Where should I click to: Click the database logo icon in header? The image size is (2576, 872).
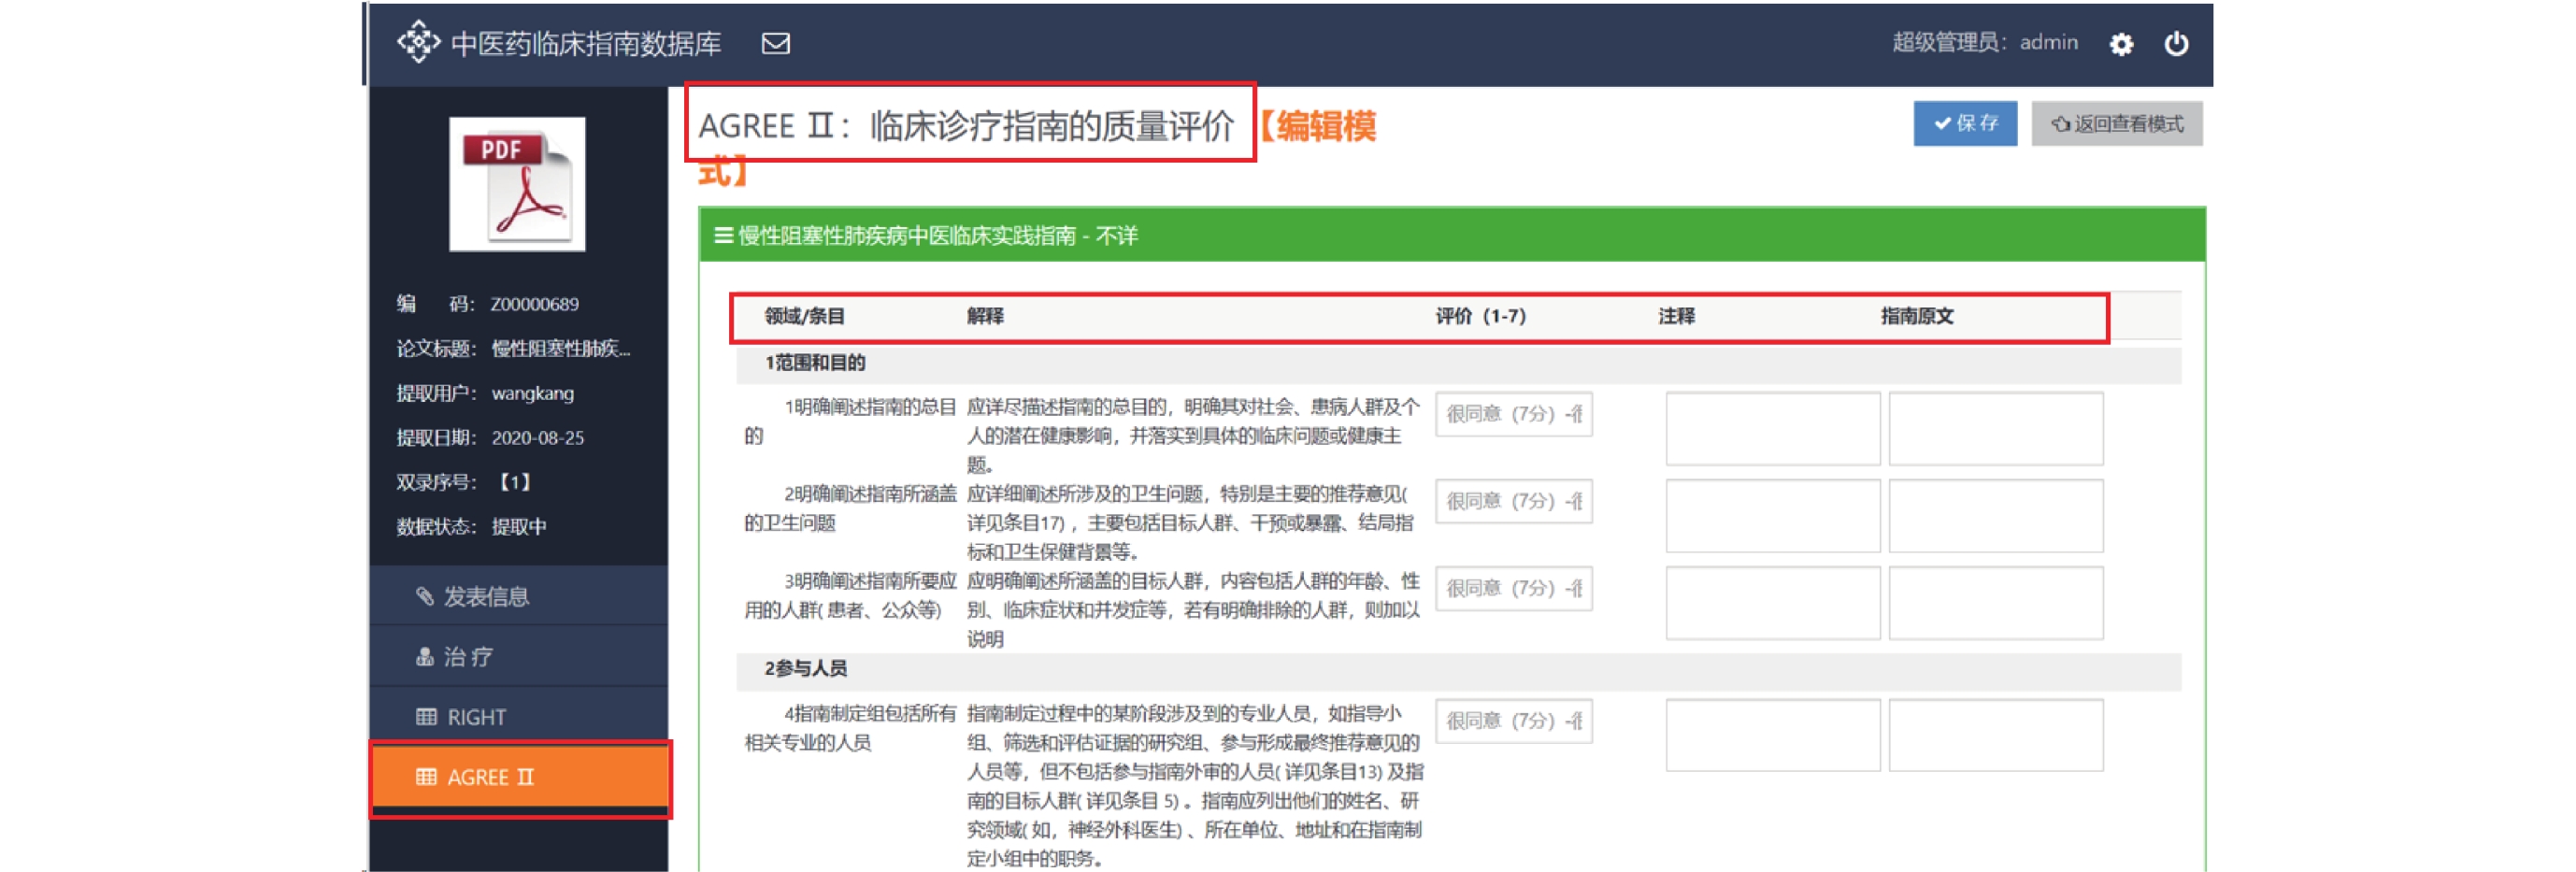coord(418,43)
